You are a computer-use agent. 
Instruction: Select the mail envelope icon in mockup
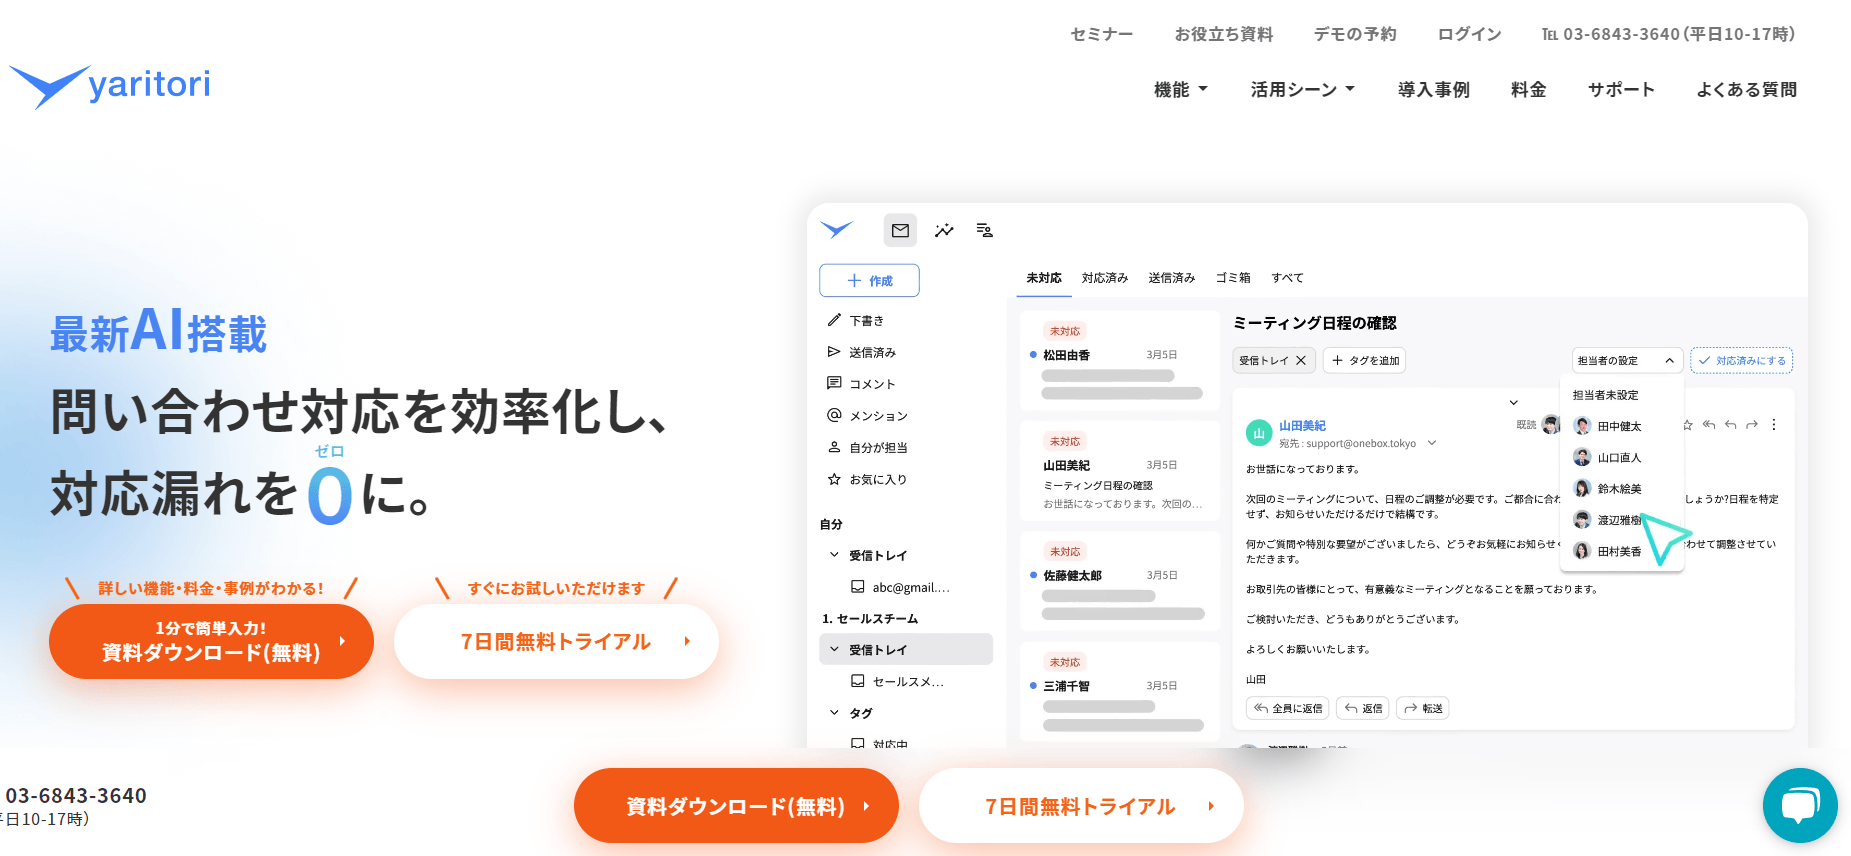pos(900,231)
